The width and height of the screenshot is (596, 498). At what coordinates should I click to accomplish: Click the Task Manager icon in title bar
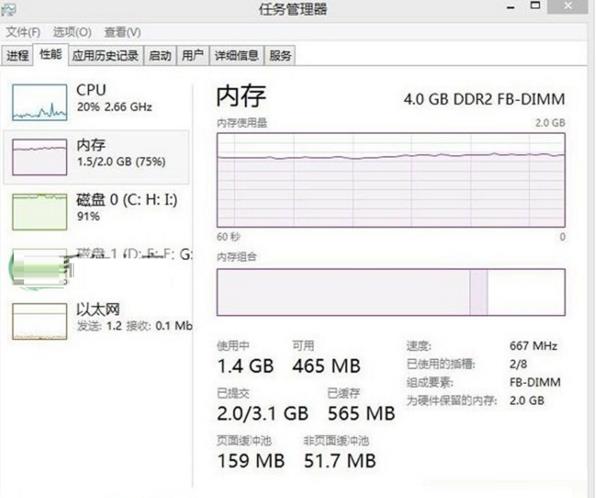[8, 9]
